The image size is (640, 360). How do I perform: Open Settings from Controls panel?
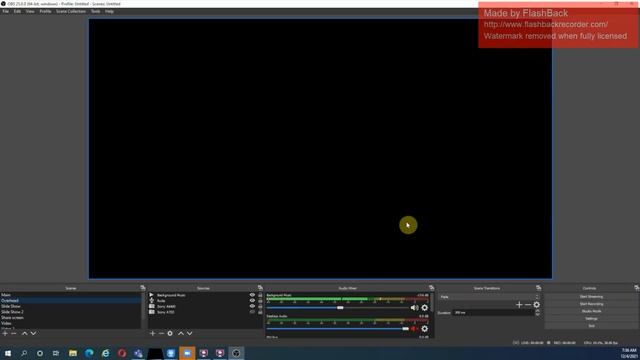tap(591, 318)
